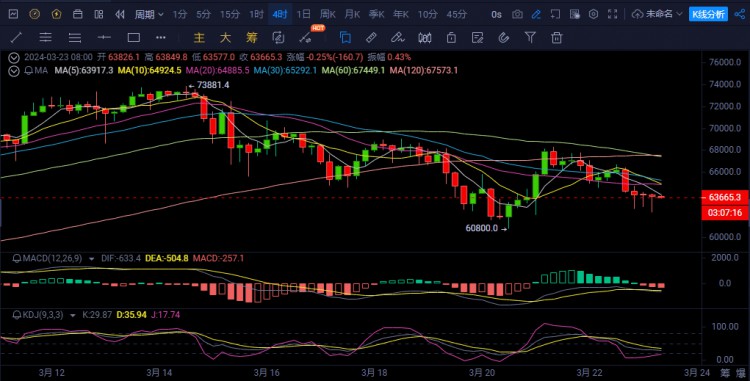Select the trend line drawing tool
750x381 pixels.
click(x=16, y=37)
